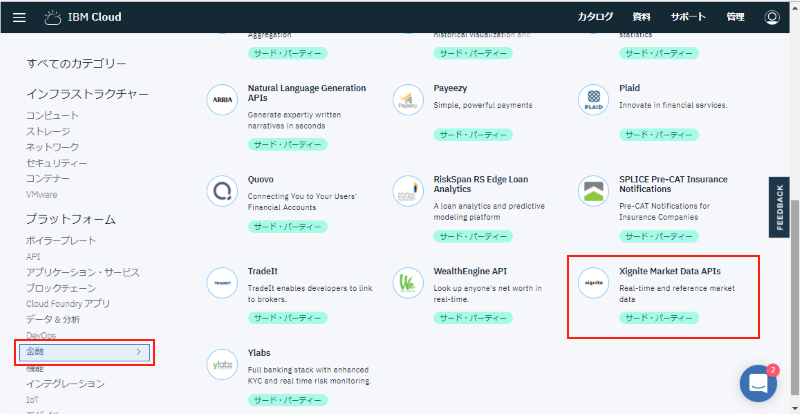
Task: Open the Payeezy title
Action: [x=450, y=88]
